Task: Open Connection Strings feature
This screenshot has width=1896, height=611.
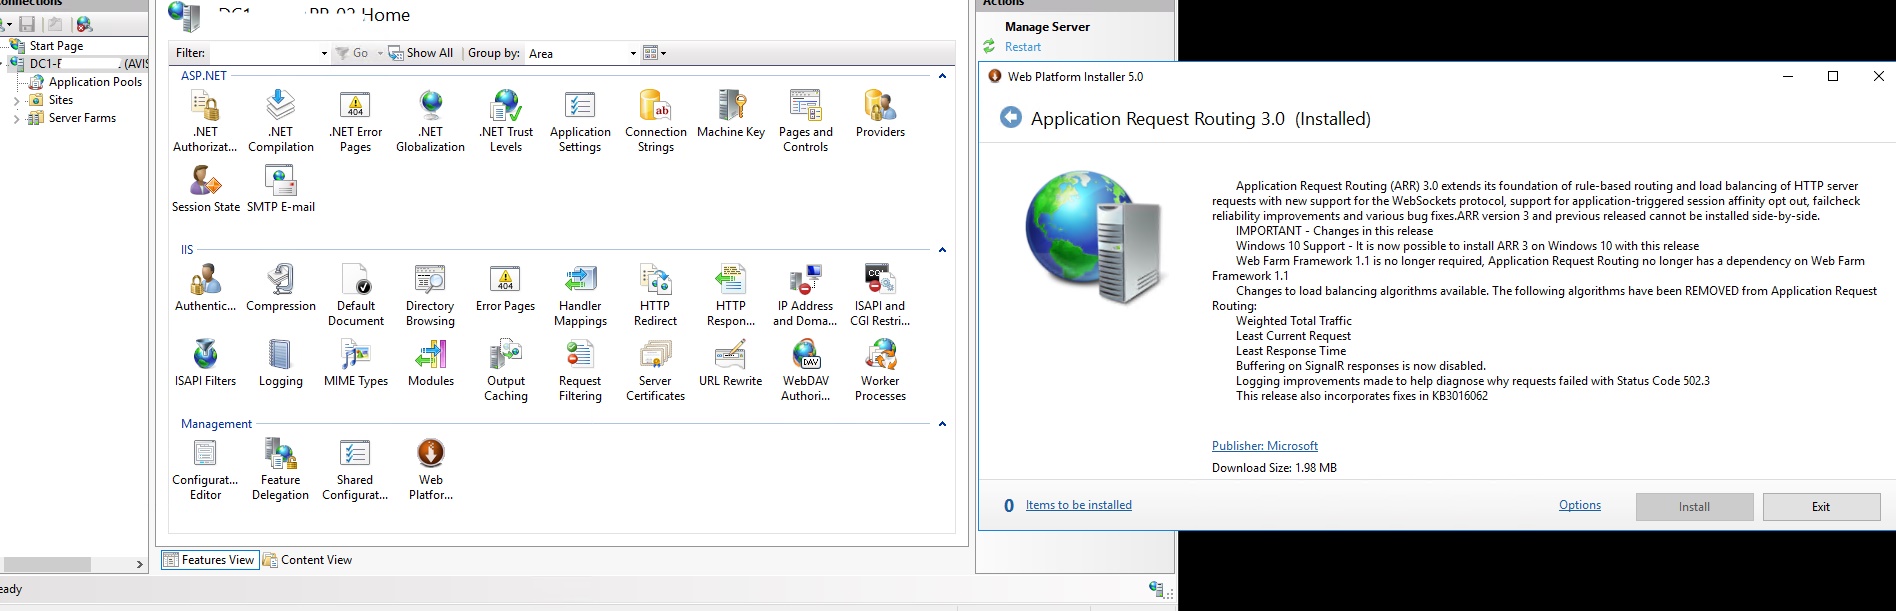Action: click(x=656, y=120)
